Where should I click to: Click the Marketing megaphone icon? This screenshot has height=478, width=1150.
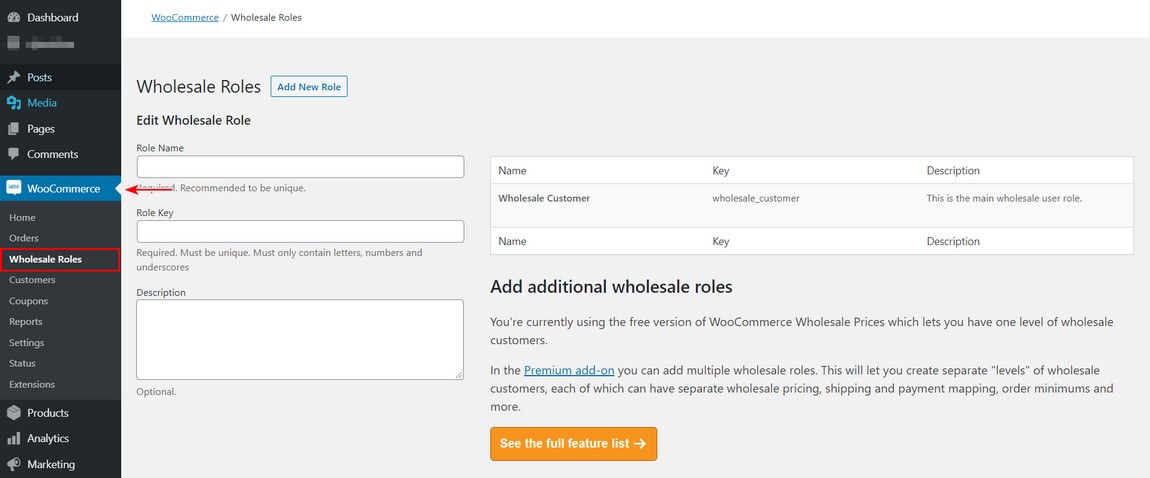point(14,464)
